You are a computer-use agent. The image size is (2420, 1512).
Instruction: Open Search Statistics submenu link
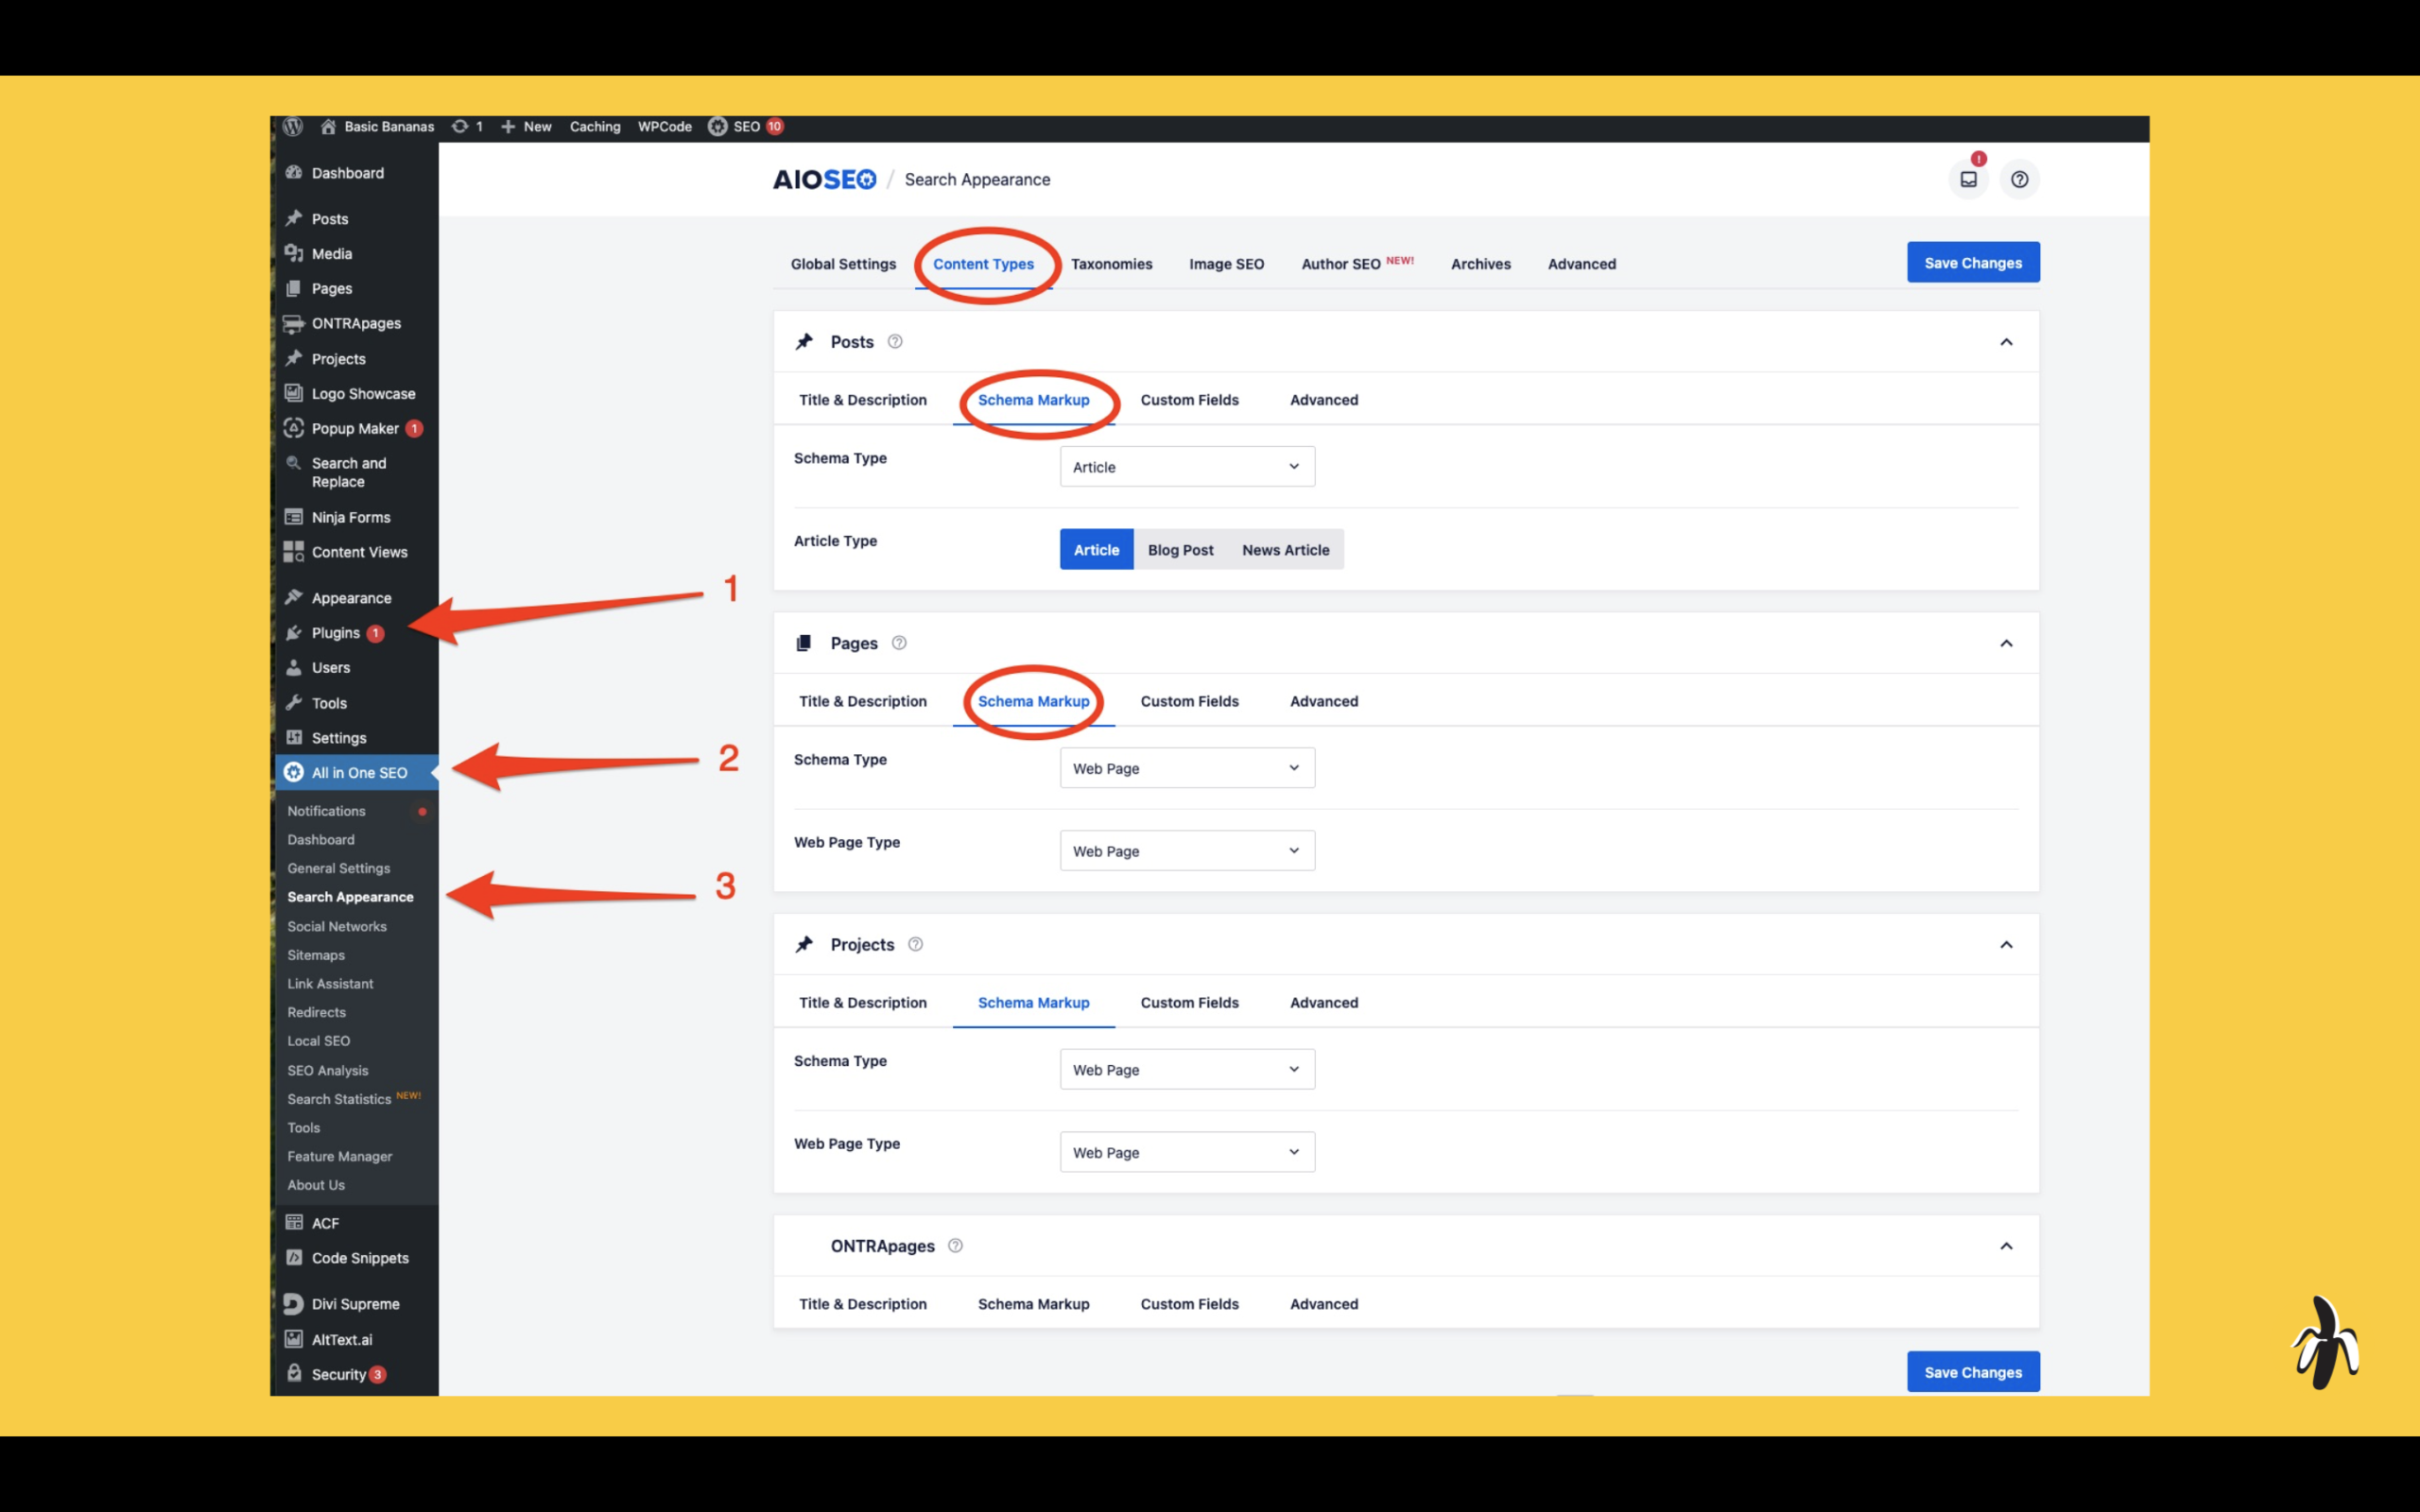pyautogui.click(x=353, y=1098)
